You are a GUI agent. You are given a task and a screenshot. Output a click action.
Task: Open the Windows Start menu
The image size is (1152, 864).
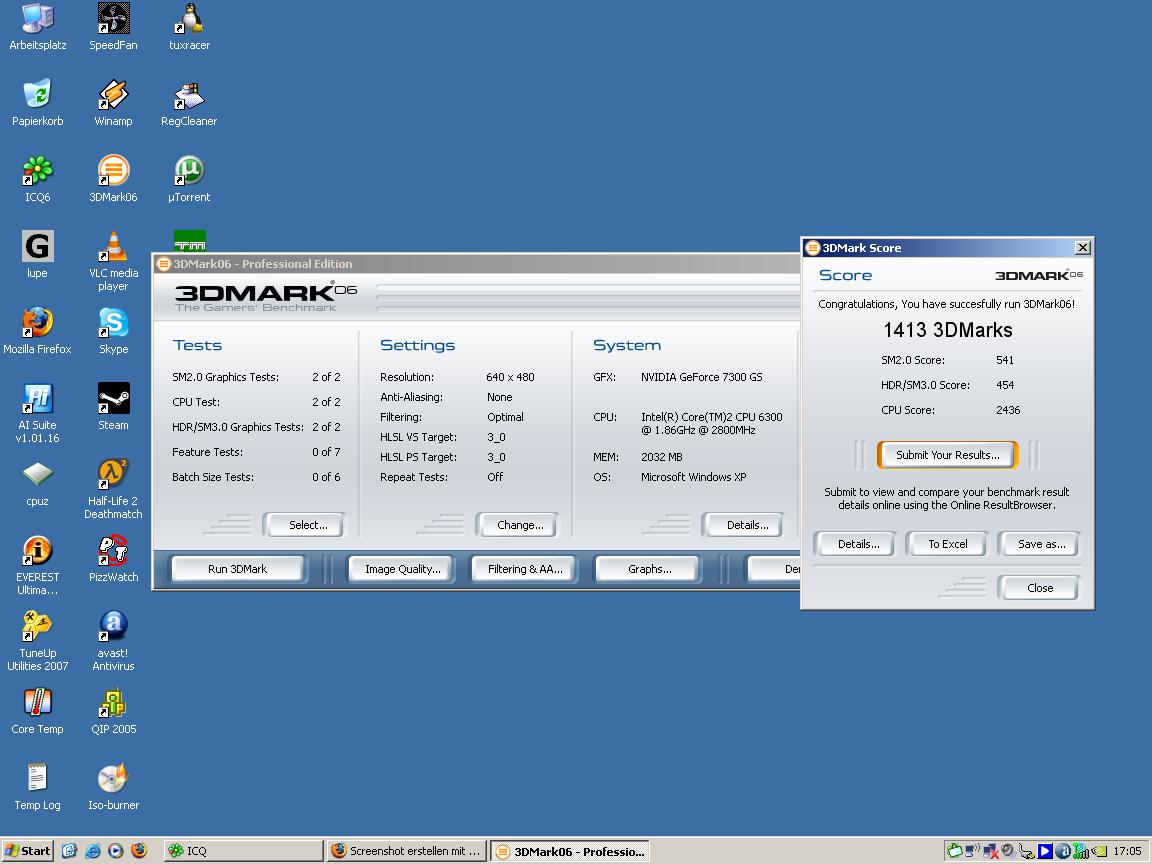[27, 851]
